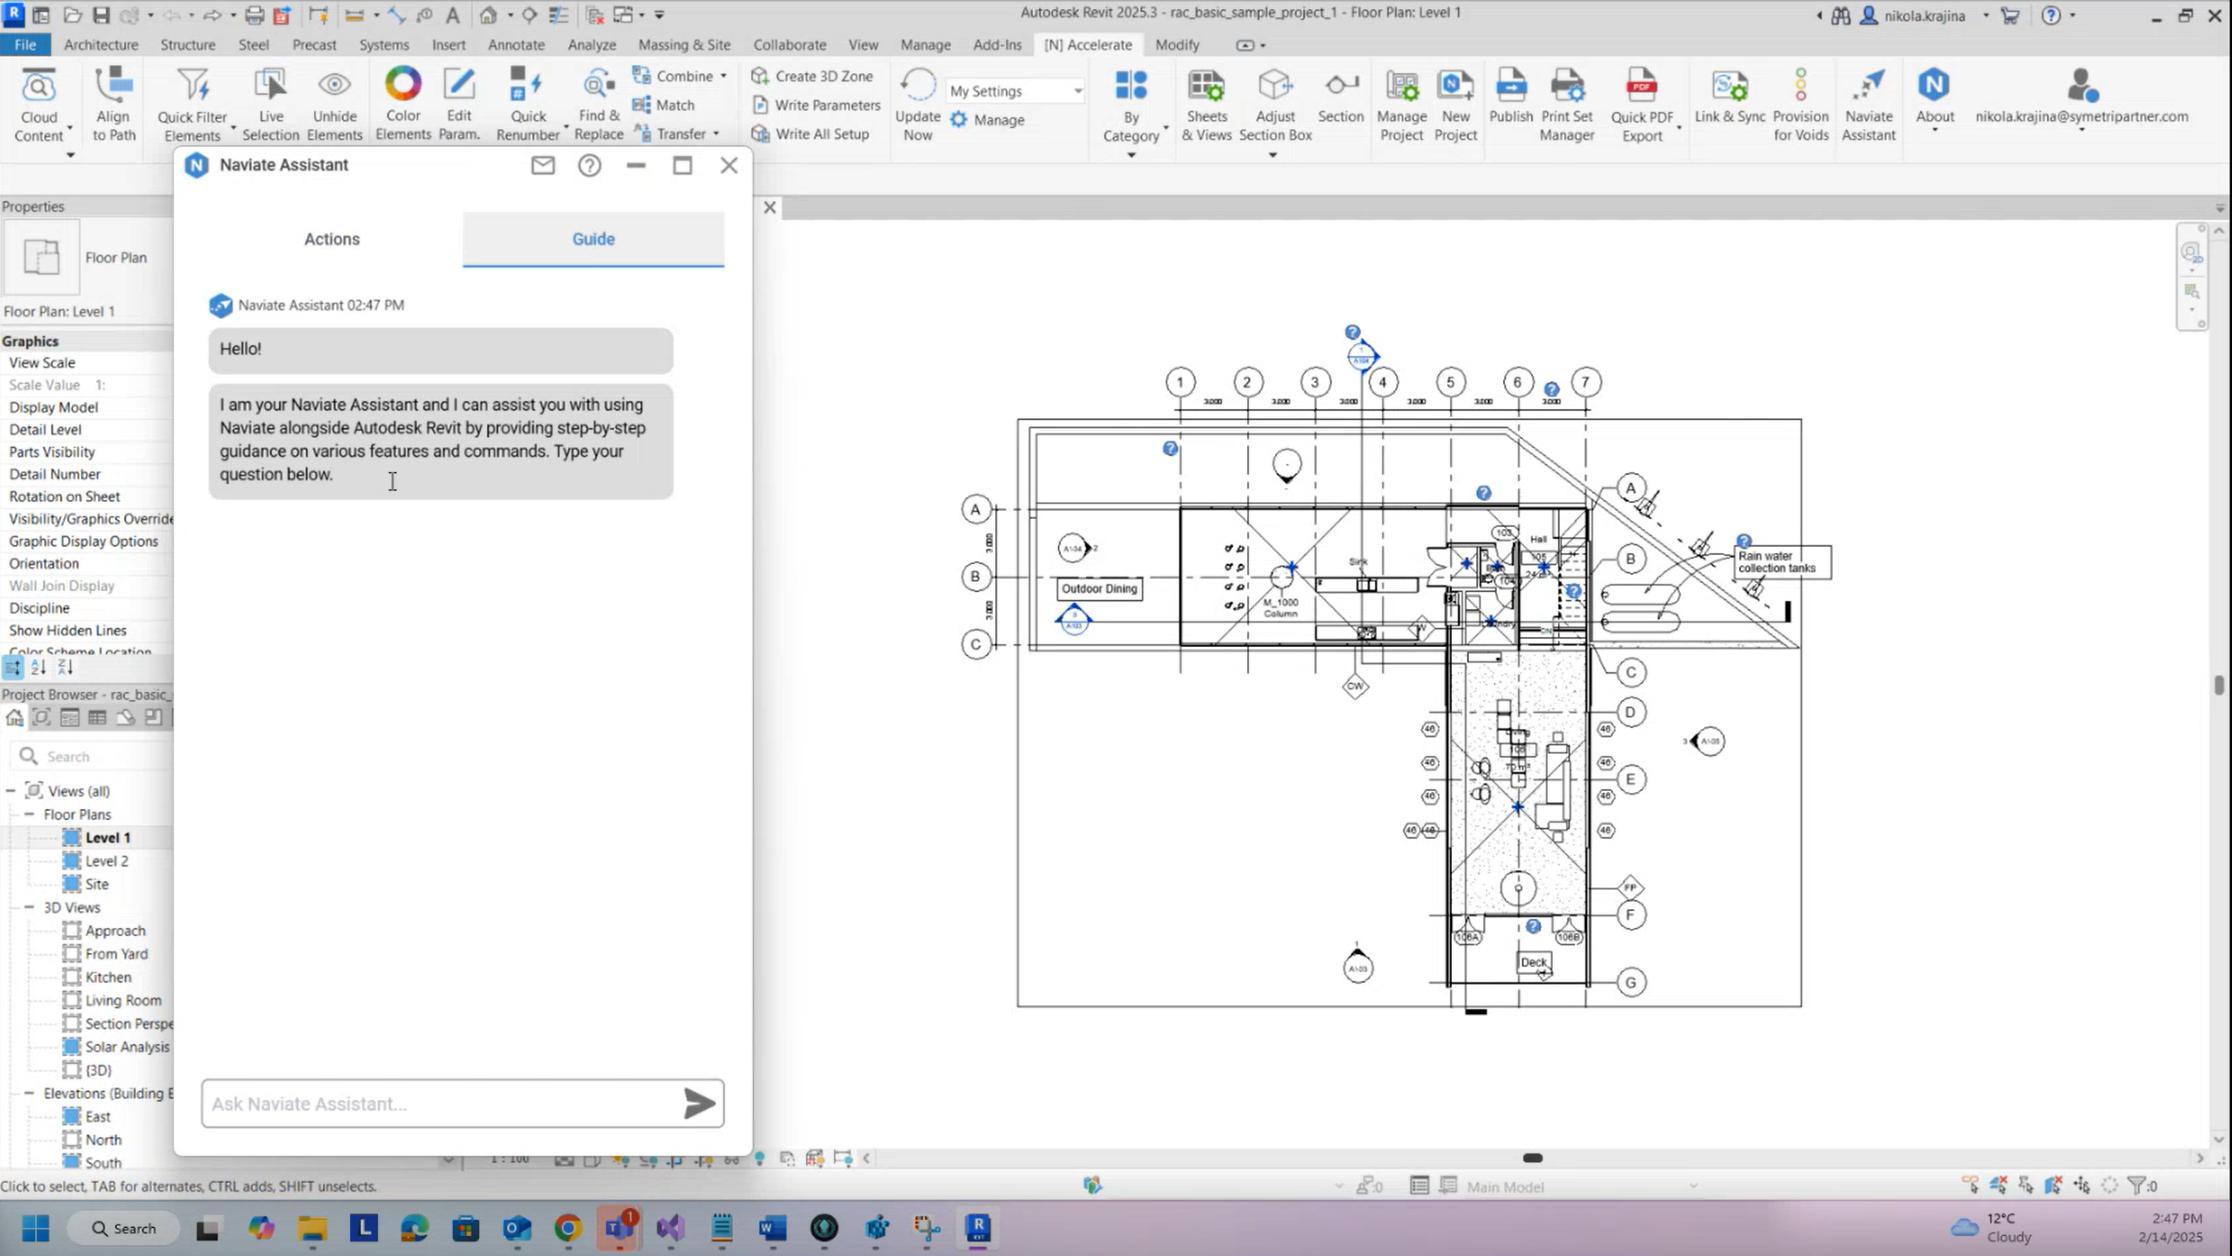The width and height of the screenshot is (2232, 1256).
Task: Click the mail icon in Naviate Assistant
Action: click(543, 165)
